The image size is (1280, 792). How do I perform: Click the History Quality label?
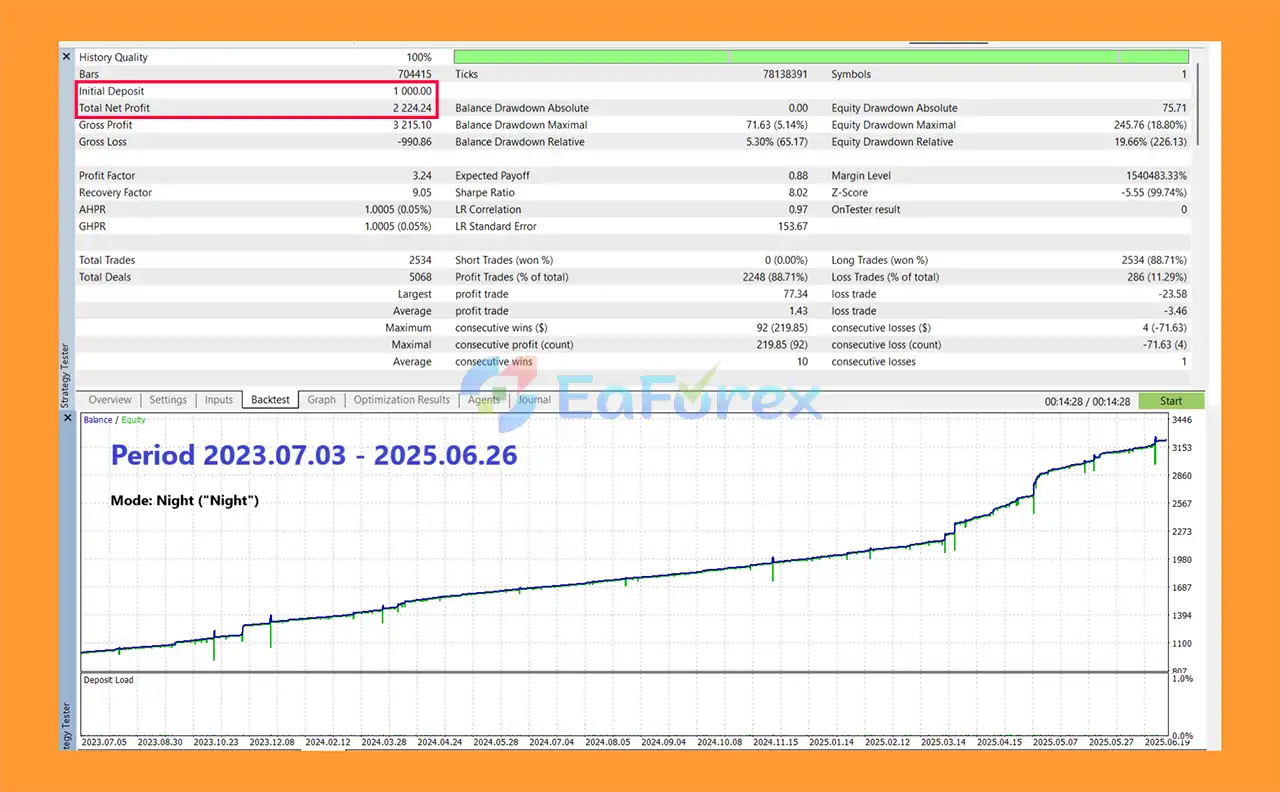coord(113,57)
